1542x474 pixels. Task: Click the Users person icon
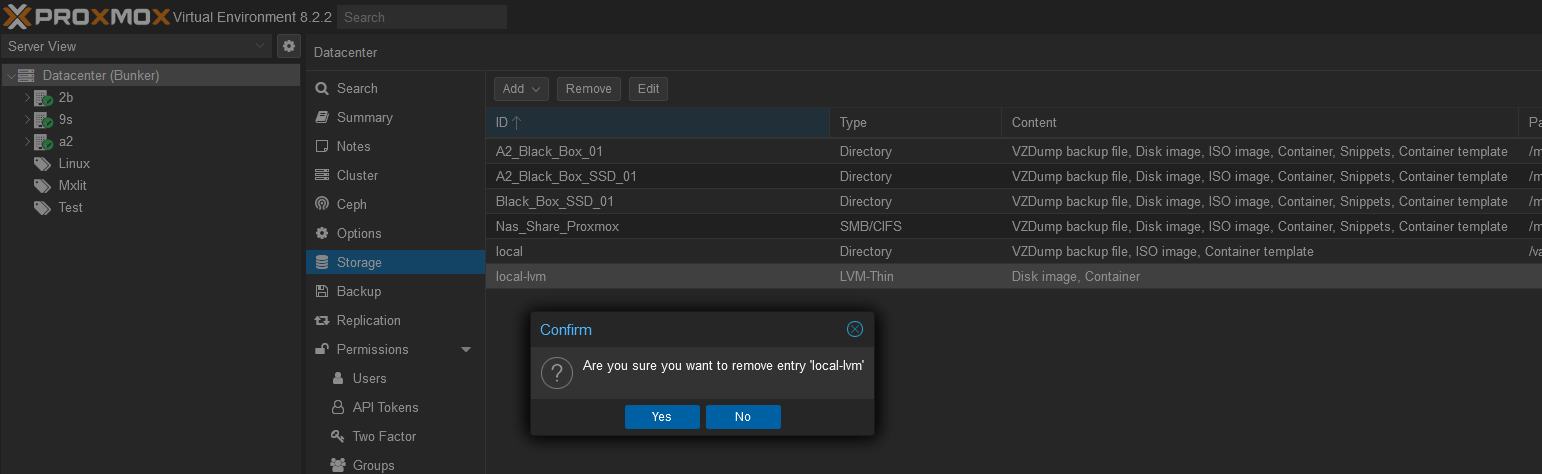tap(338, 378)
